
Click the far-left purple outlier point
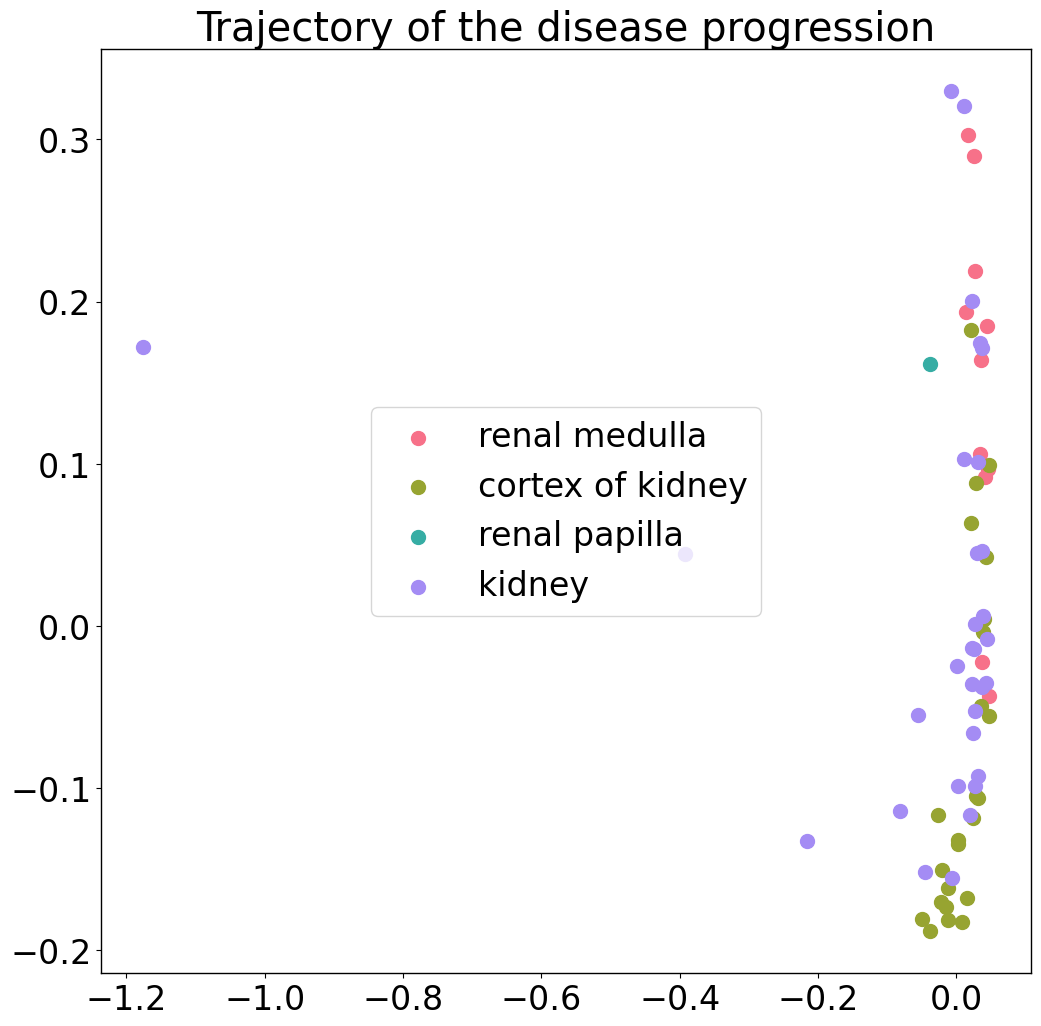(x=143, y=347)
